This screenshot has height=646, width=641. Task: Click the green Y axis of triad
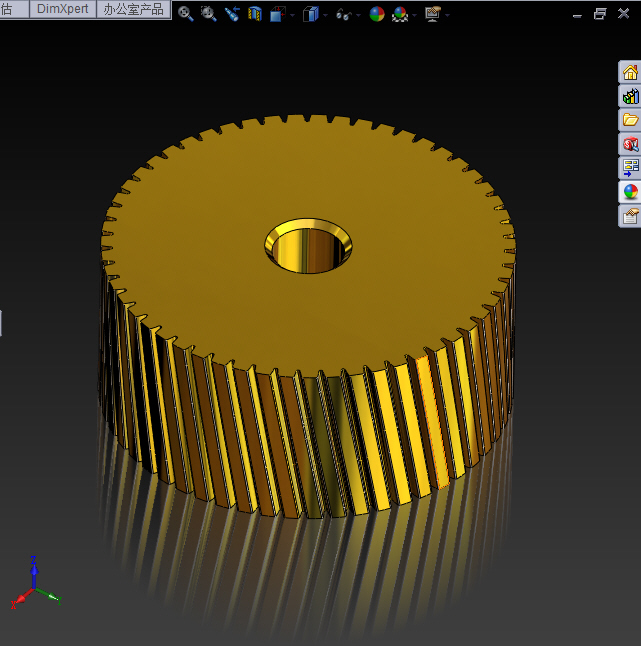coord(49,596)
